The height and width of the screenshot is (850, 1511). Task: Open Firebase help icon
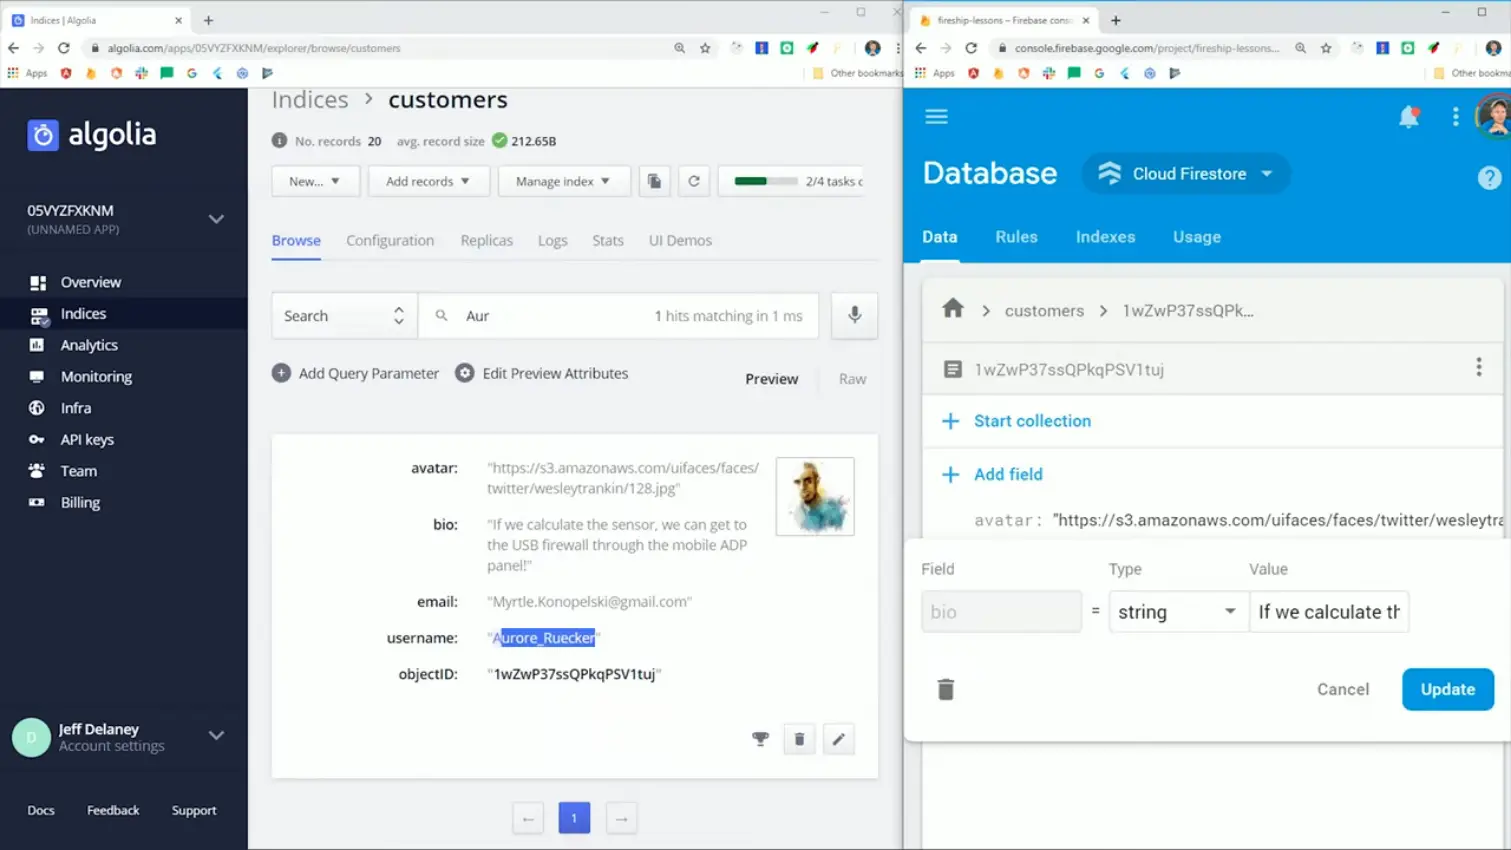pos(1489,177)
